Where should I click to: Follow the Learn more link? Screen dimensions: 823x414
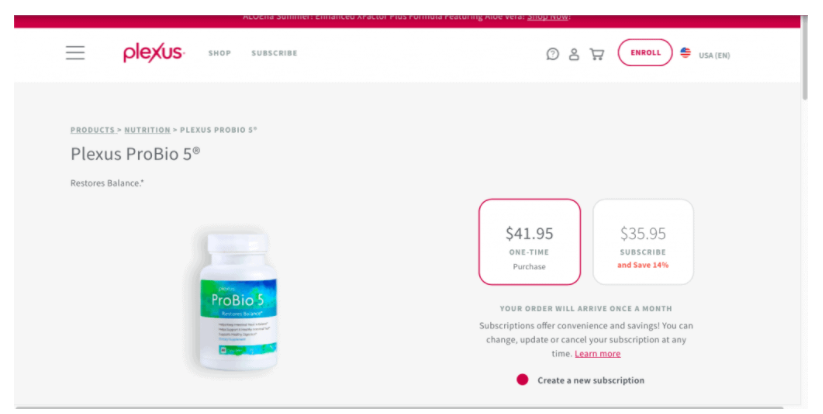pyautogui.click(x=597, y=354)
